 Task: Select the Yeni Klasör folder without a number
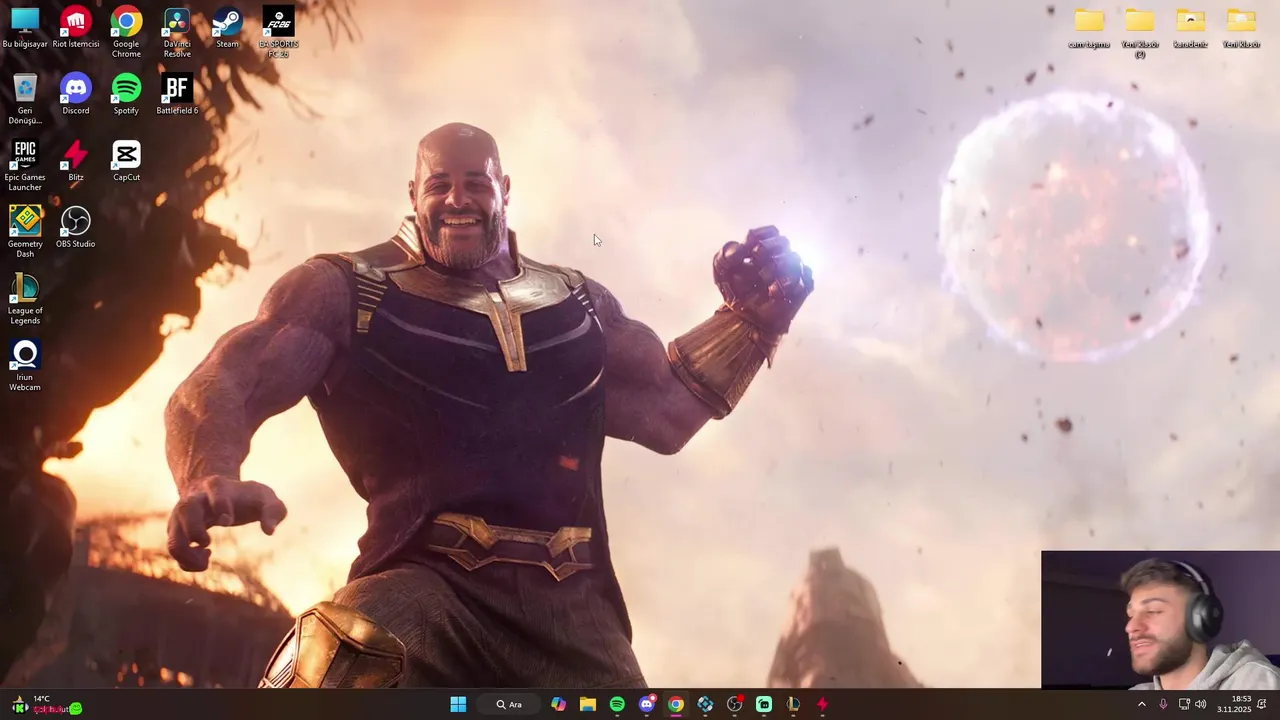(x=1241, y=28)
